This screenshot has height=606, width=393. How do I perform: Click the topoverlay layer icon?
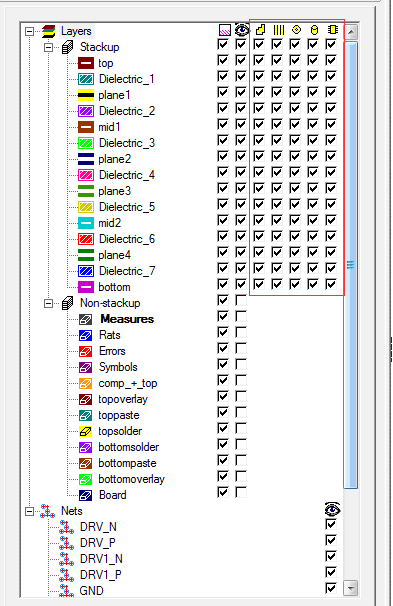point(85,399)
